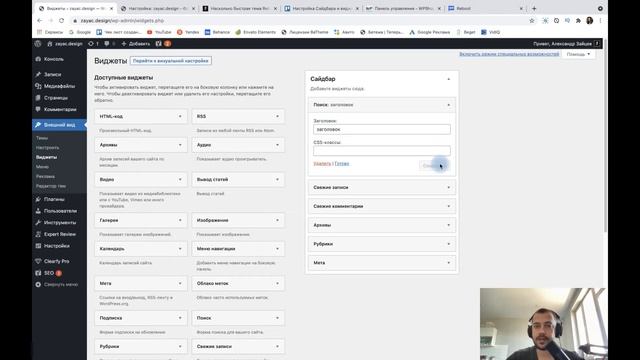Click Добавить in the admin bar

pos(136,44)
